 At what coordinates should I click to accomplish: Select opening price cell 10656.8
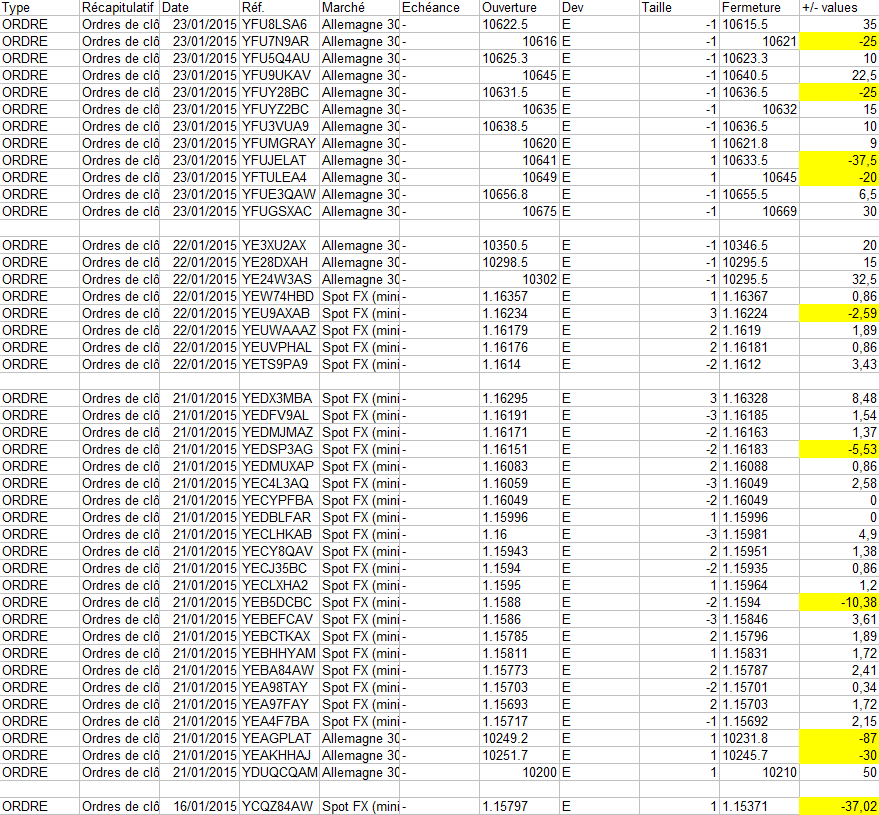pyautogui.click(x=520, y=195)
